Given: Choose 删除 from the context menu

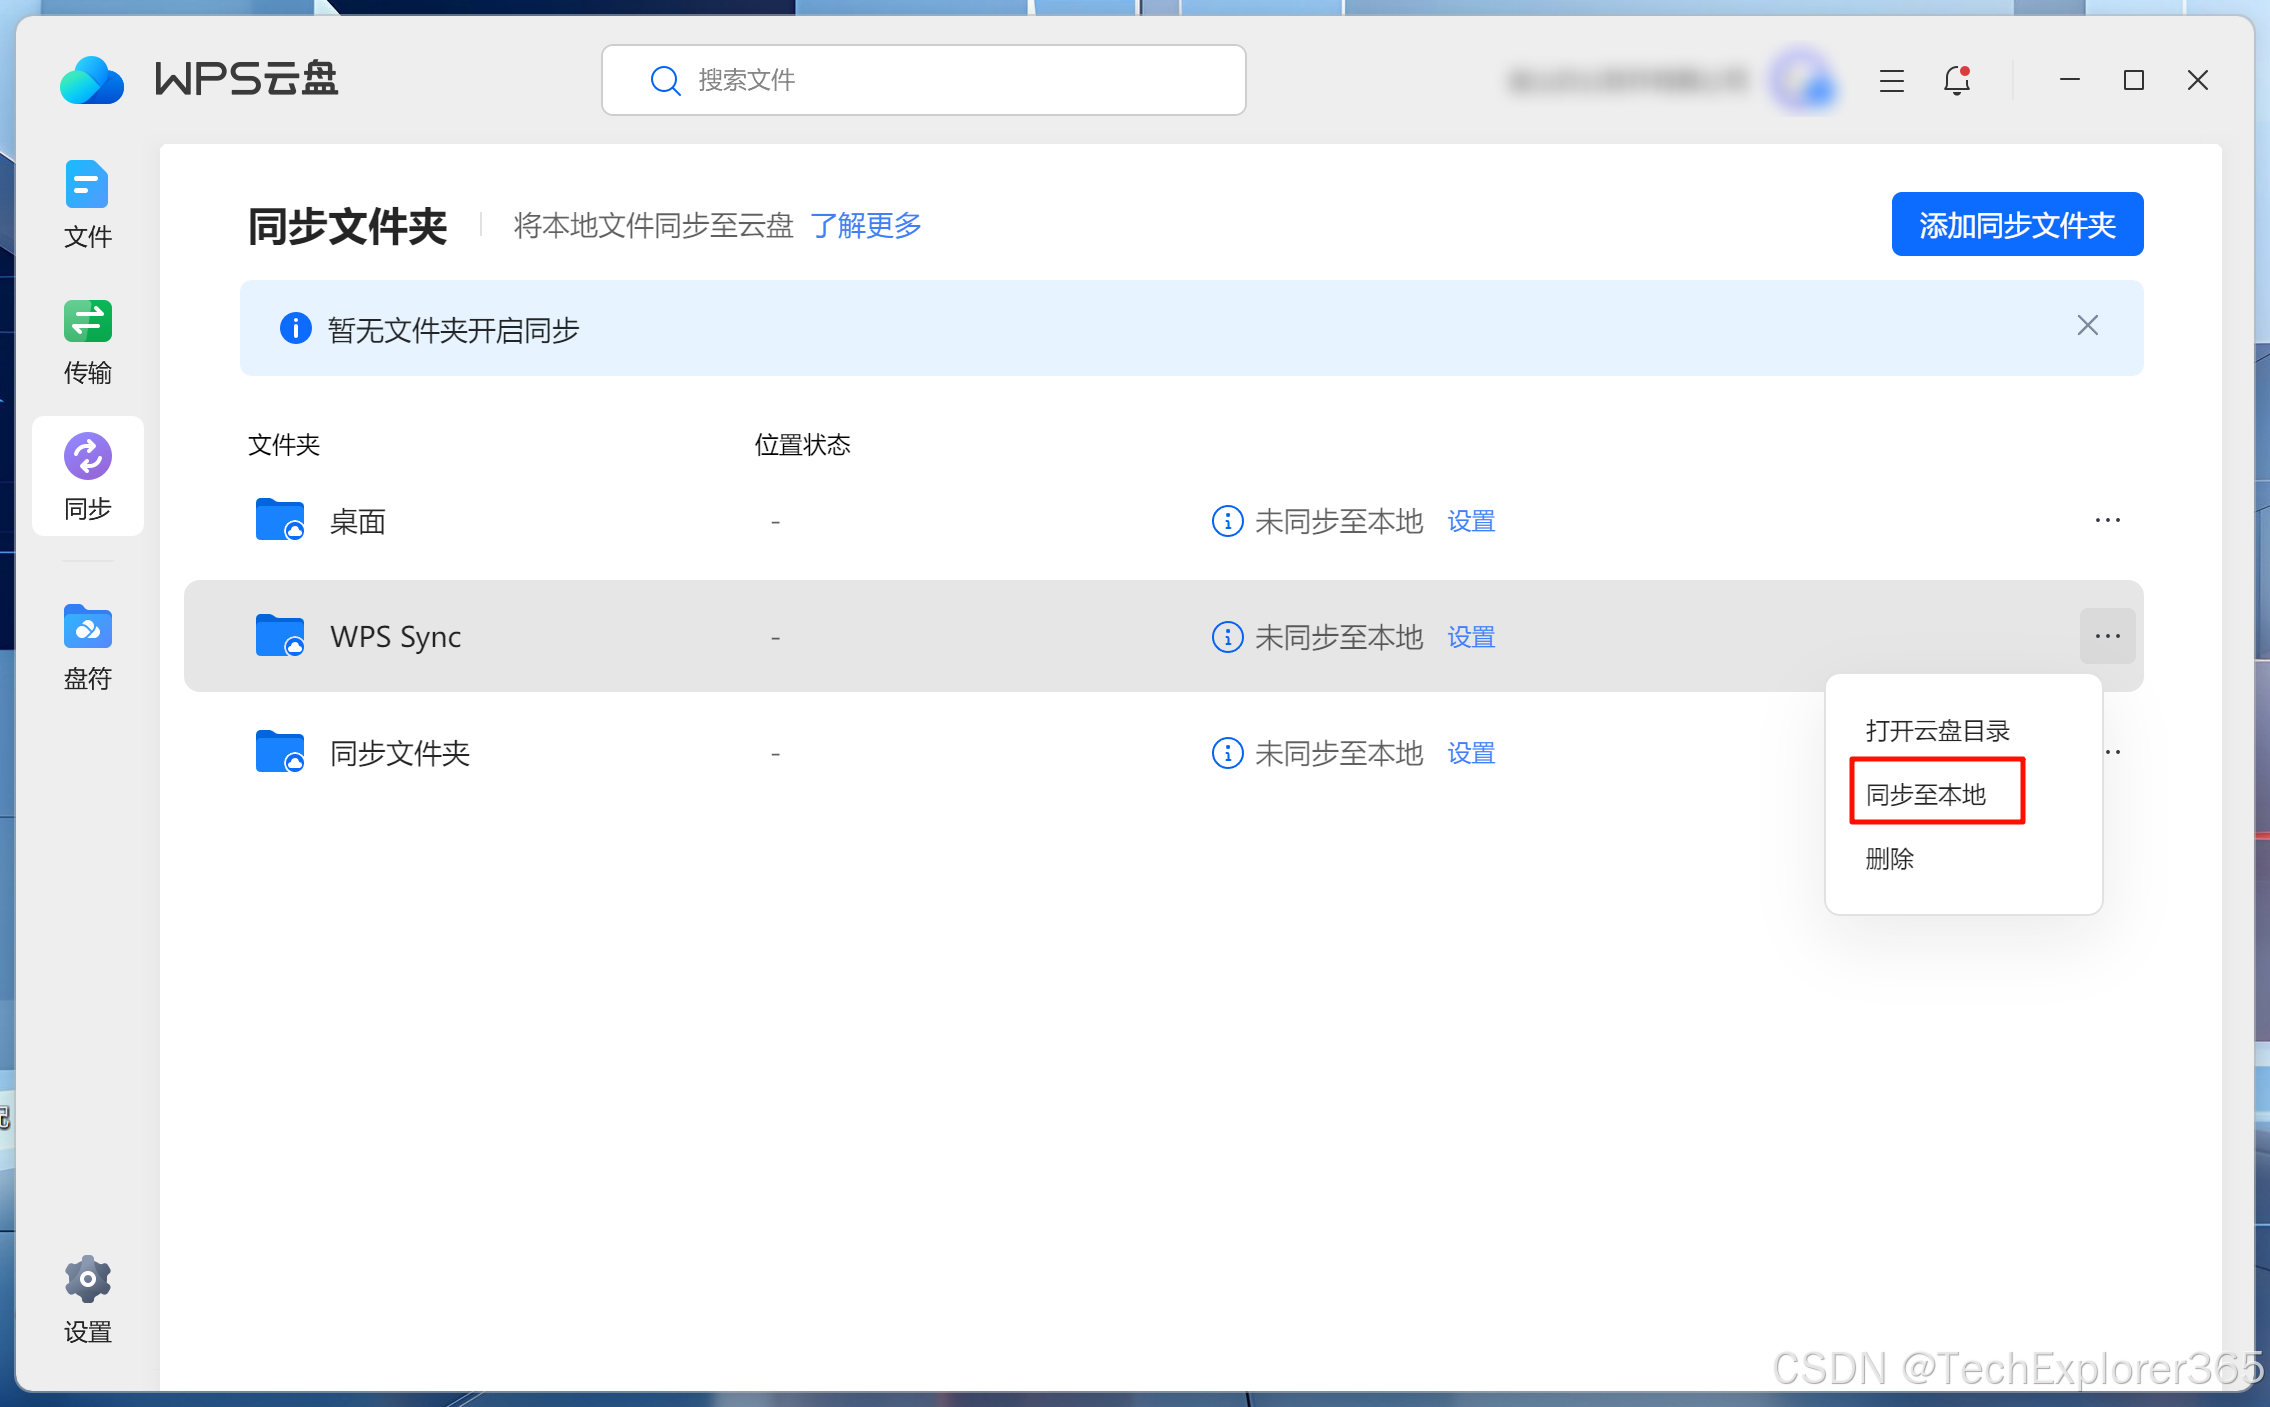Looking at the screenshot, I should pos(1889,858).
